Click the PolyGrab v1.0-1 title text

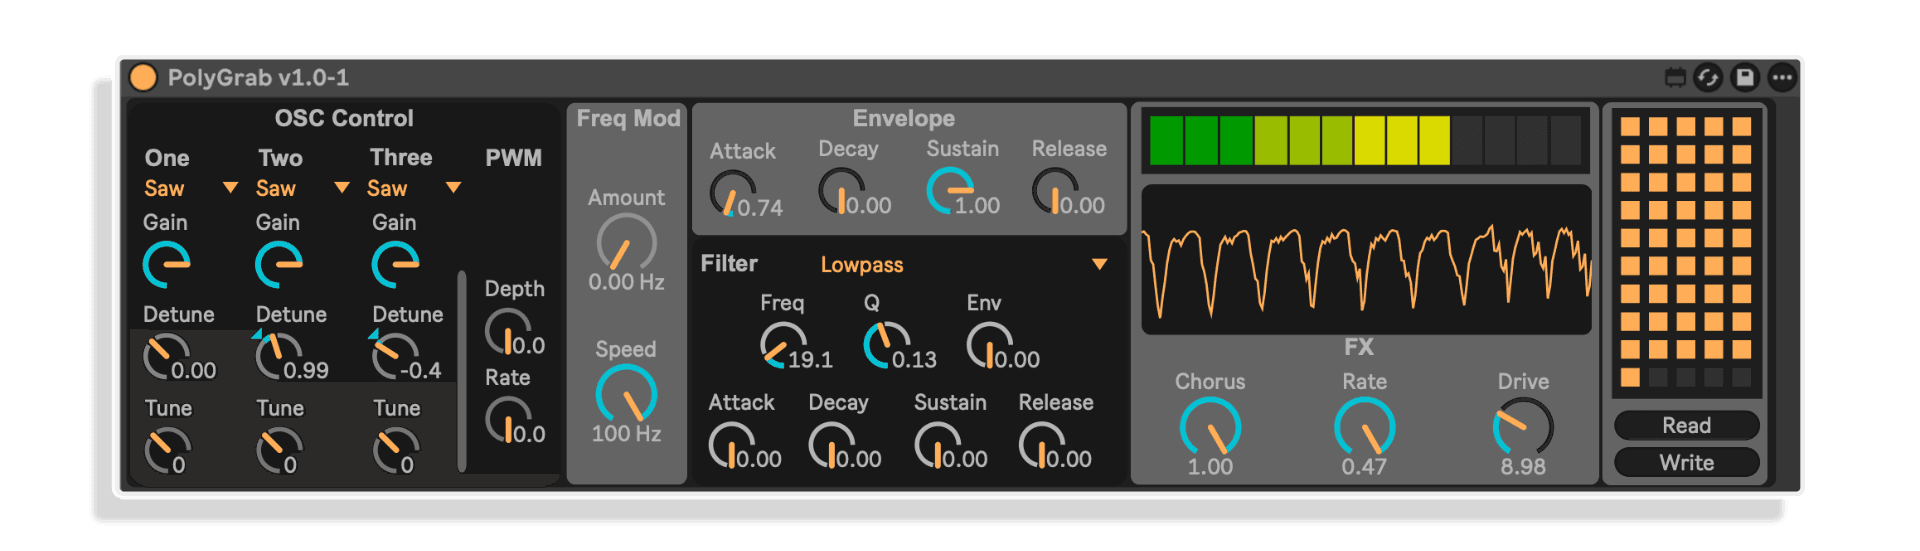coord(258,78)
